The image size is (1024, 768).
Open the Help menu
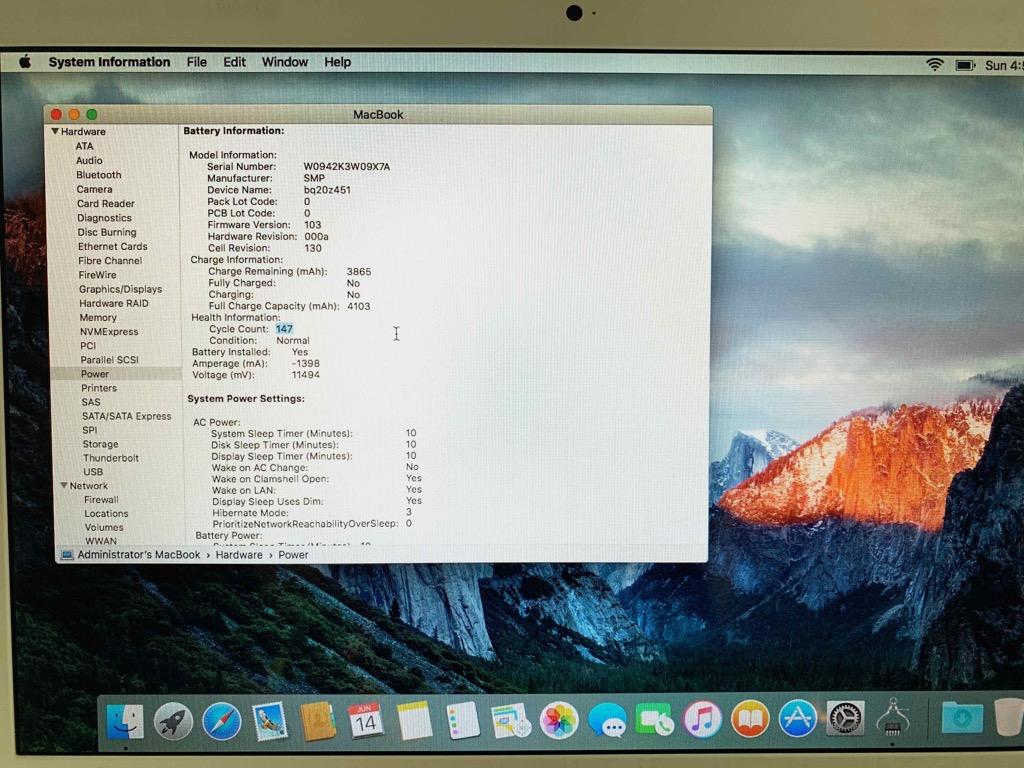point(337,62)
